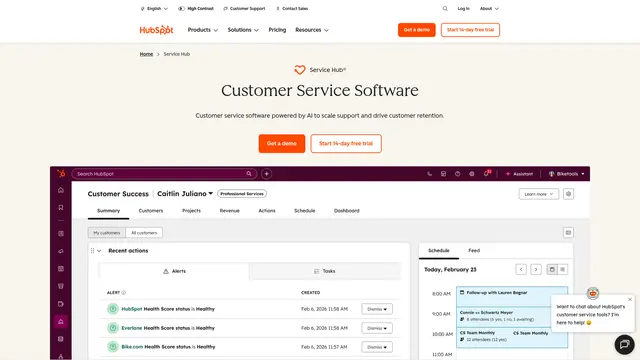The width and height of the screenshot is (640, 360).
Task: Switch to the Projects tab
Action: (191, 211)
